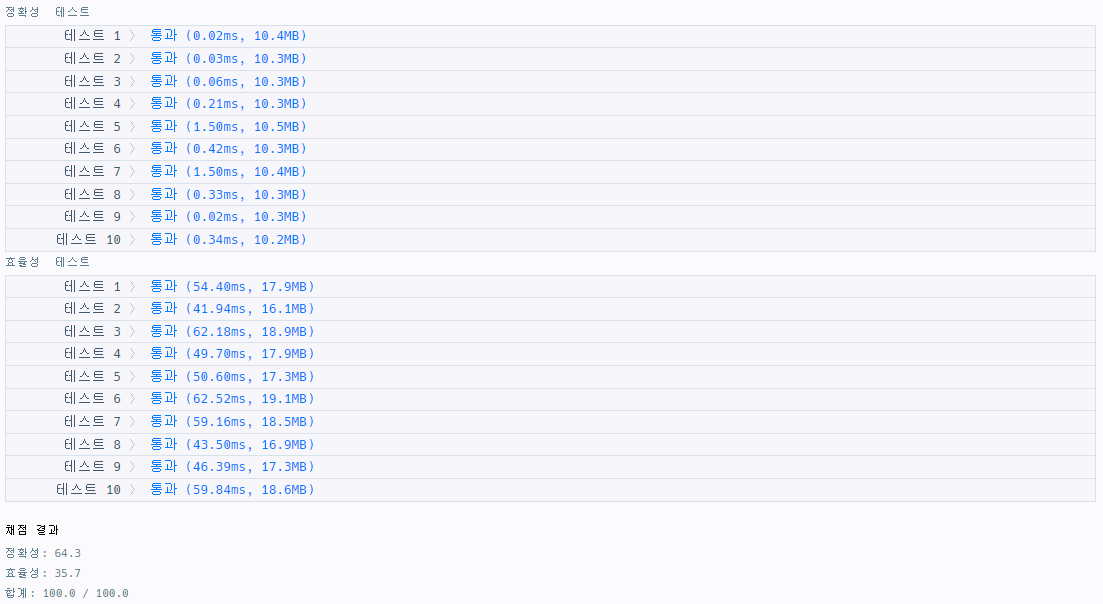Select the 채점 결과 heading
Screen dimensions: 1103x604
32,530
